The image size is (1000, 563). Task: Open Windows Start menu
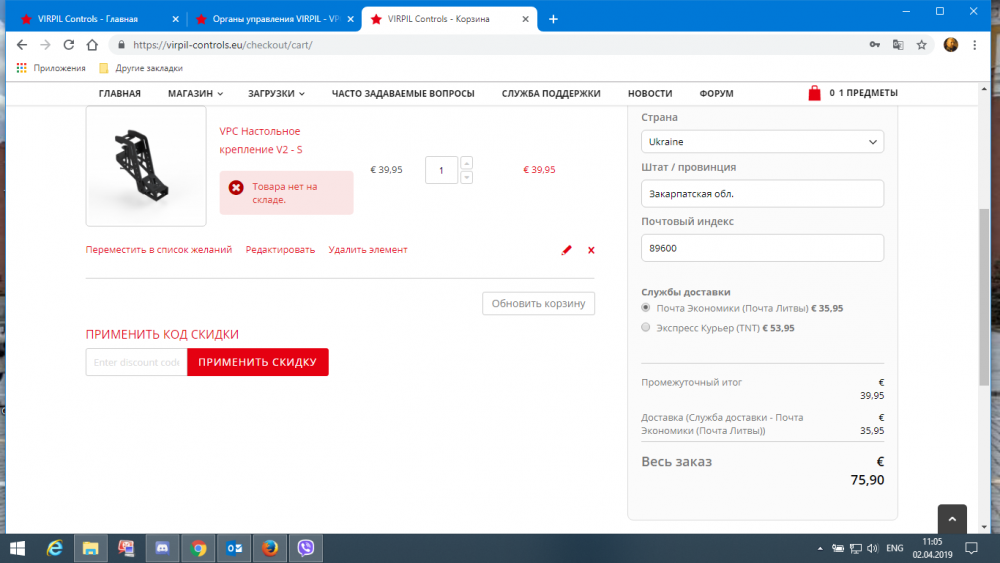[18, 548]
